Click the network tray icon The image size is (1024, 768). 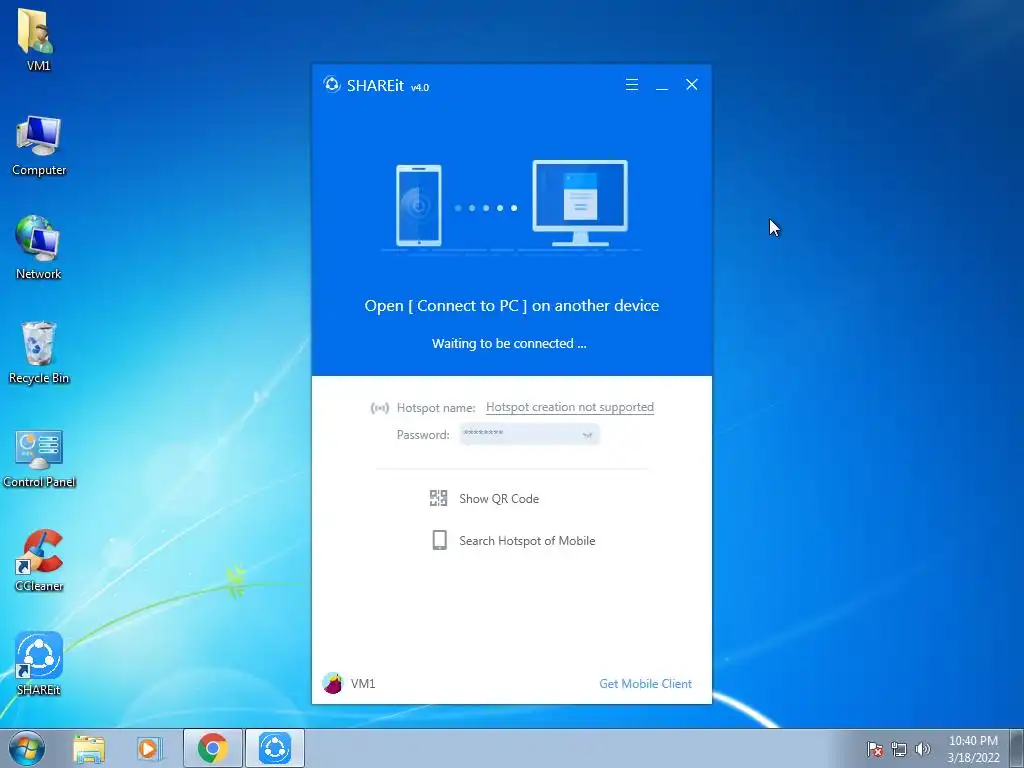coord(899,749)
